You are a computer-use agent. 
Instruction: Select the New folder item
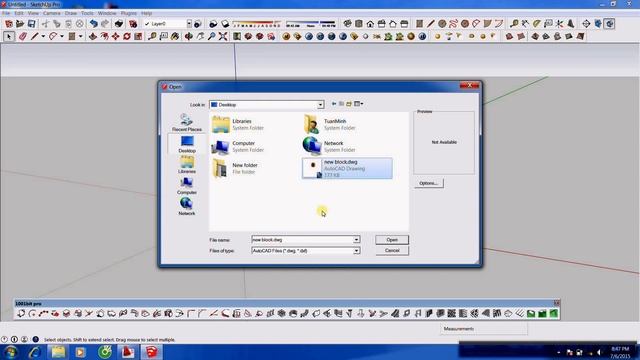(235, 168)
